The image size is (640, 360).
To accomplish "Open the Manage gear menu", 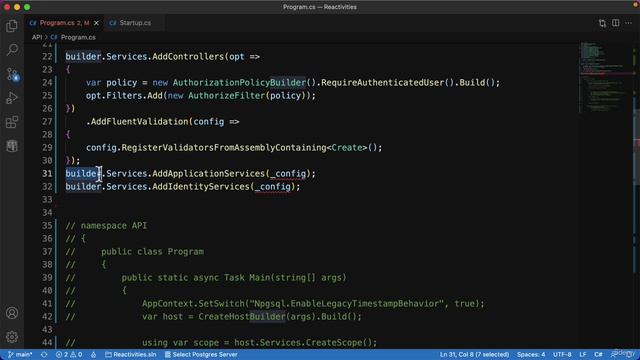I will pyautogui.click(x=12, y=337).
